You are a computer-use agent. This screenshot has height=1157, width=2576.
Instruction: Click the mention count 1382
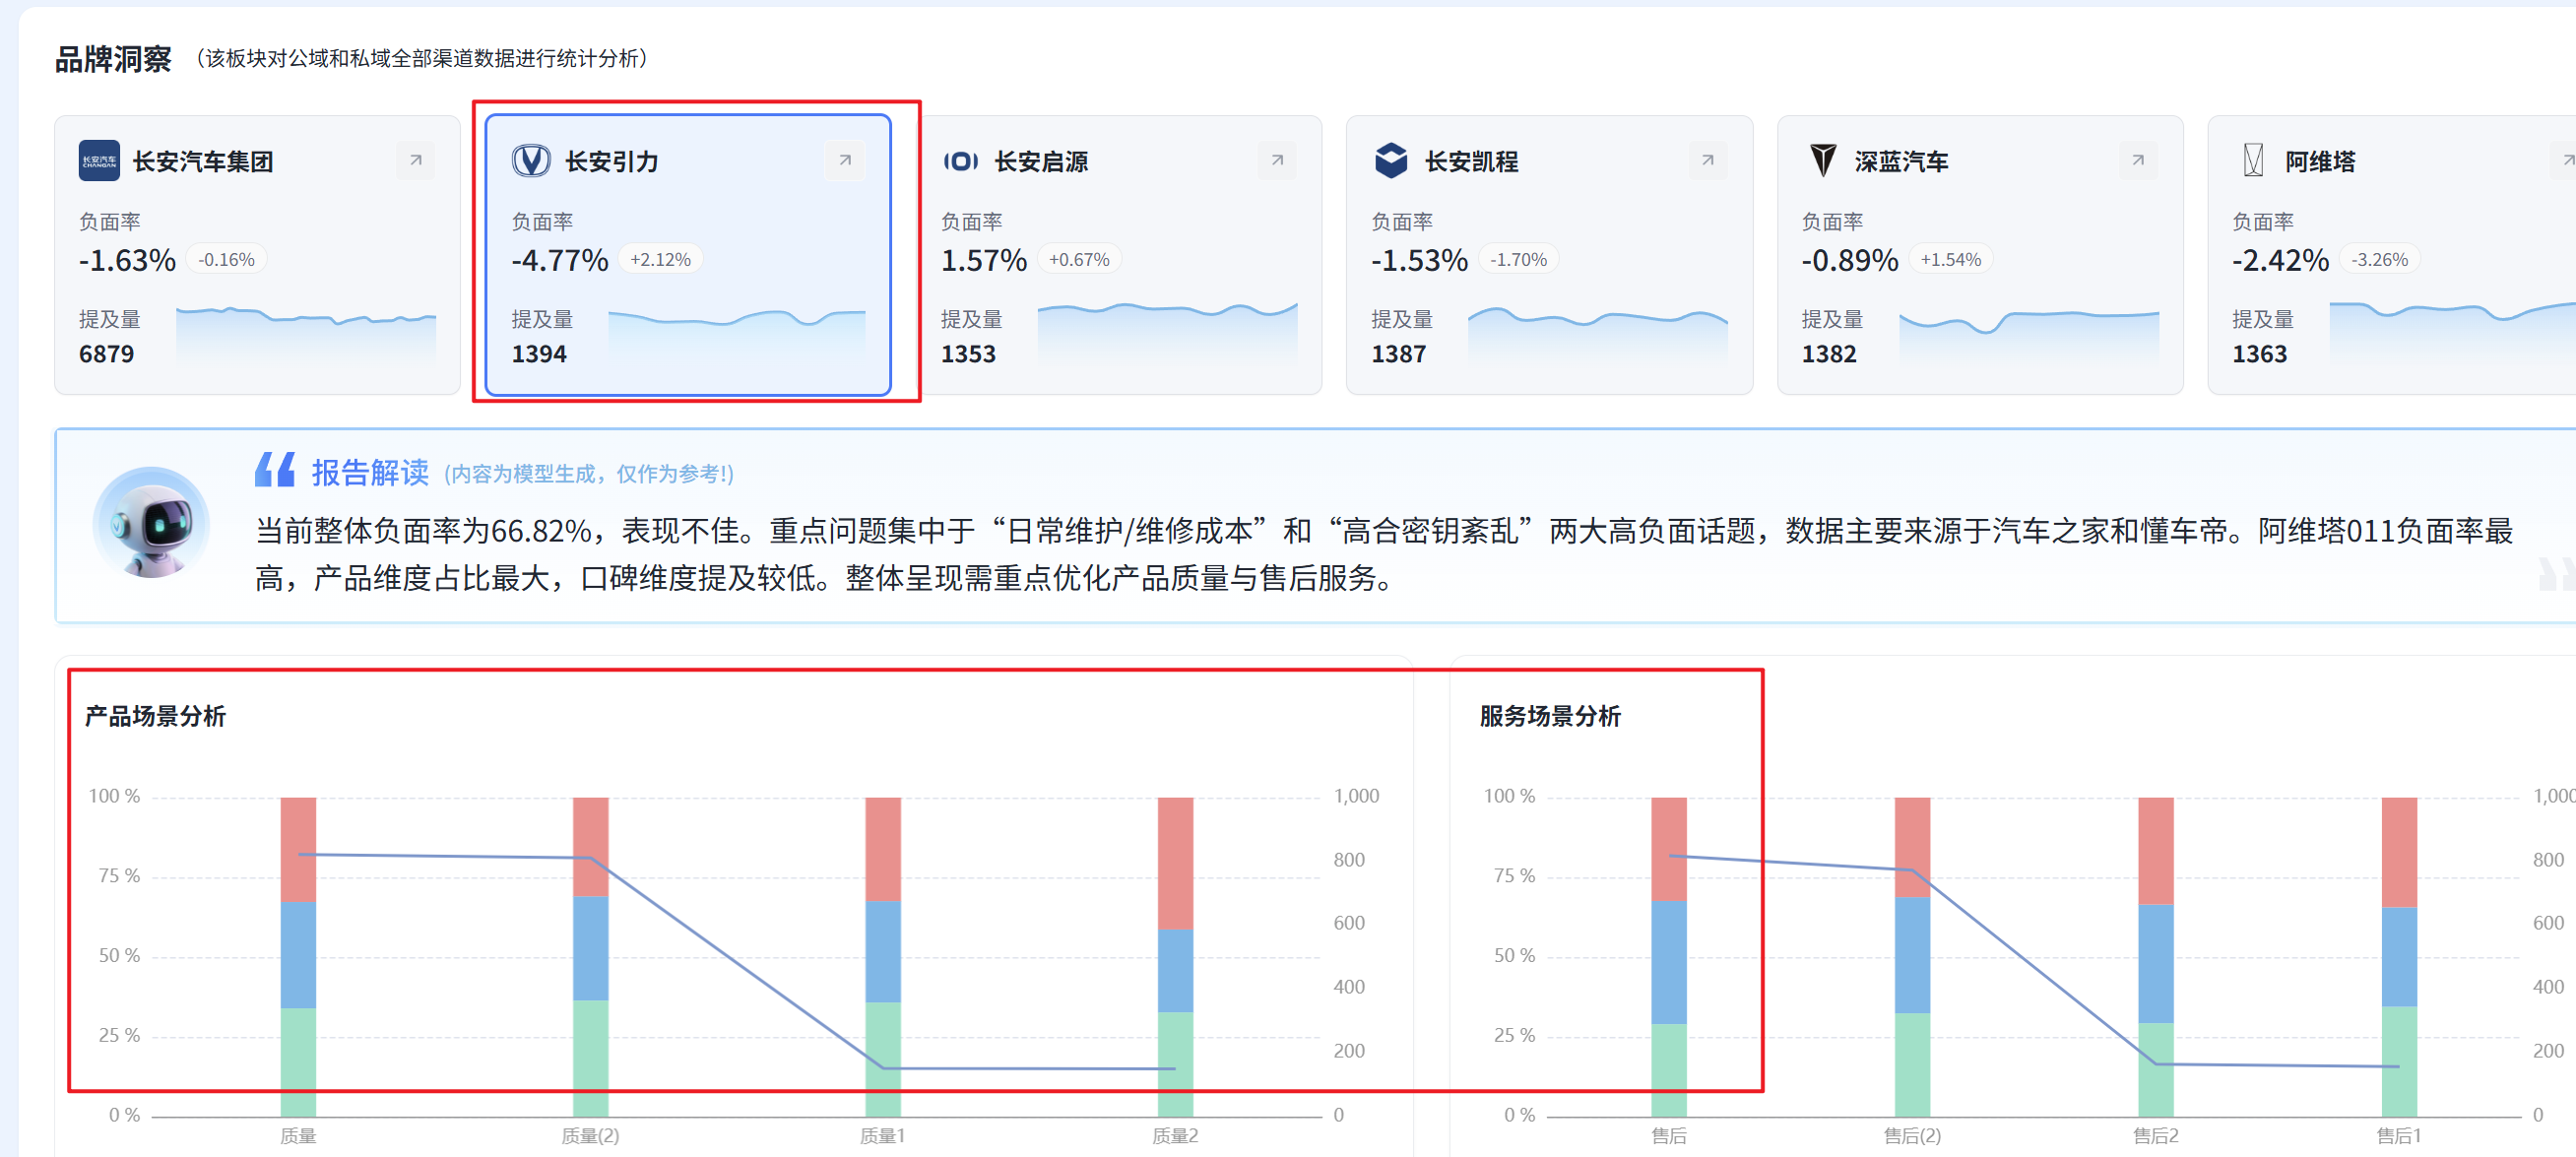point(1828,354)
